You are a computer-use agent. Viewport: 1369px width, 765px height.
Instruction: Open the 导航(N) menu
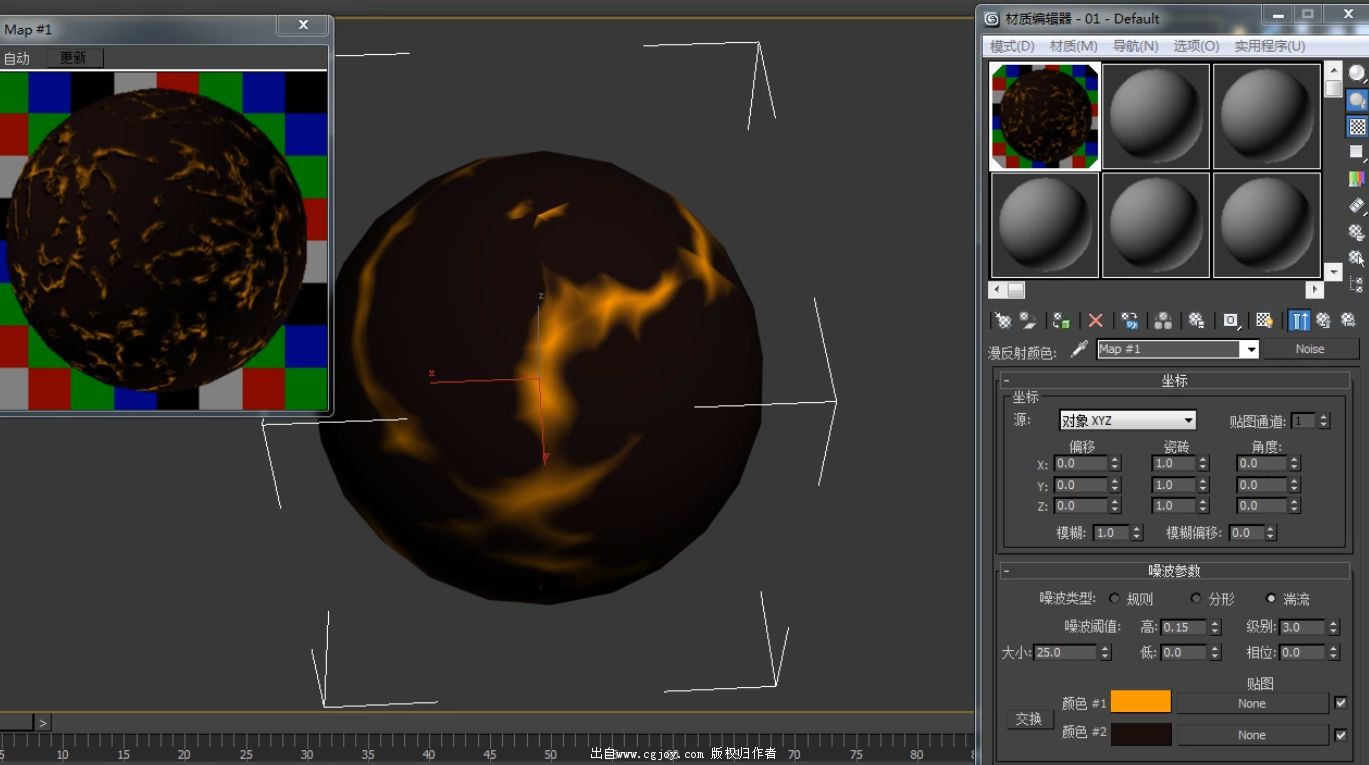1135,46
